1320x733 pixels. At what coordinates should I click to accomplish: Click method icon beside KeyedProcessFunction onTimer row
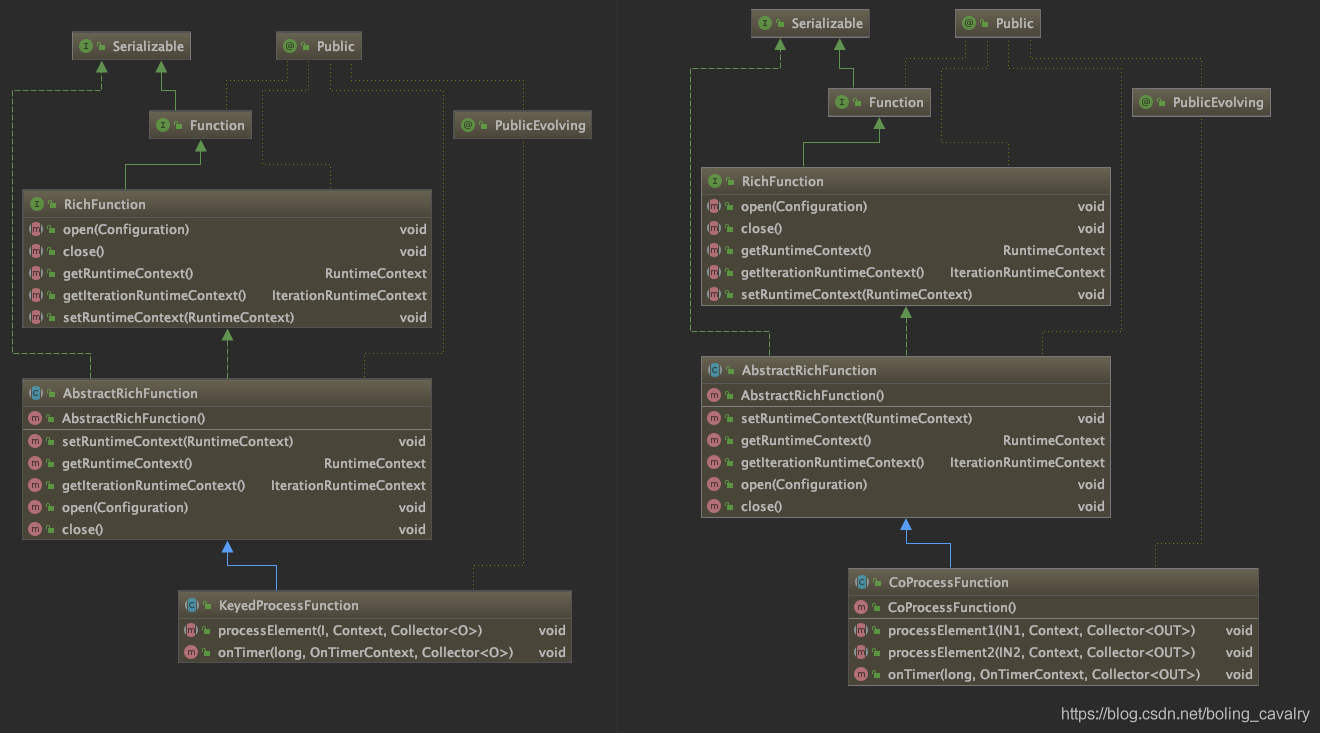tap(191, 652)
